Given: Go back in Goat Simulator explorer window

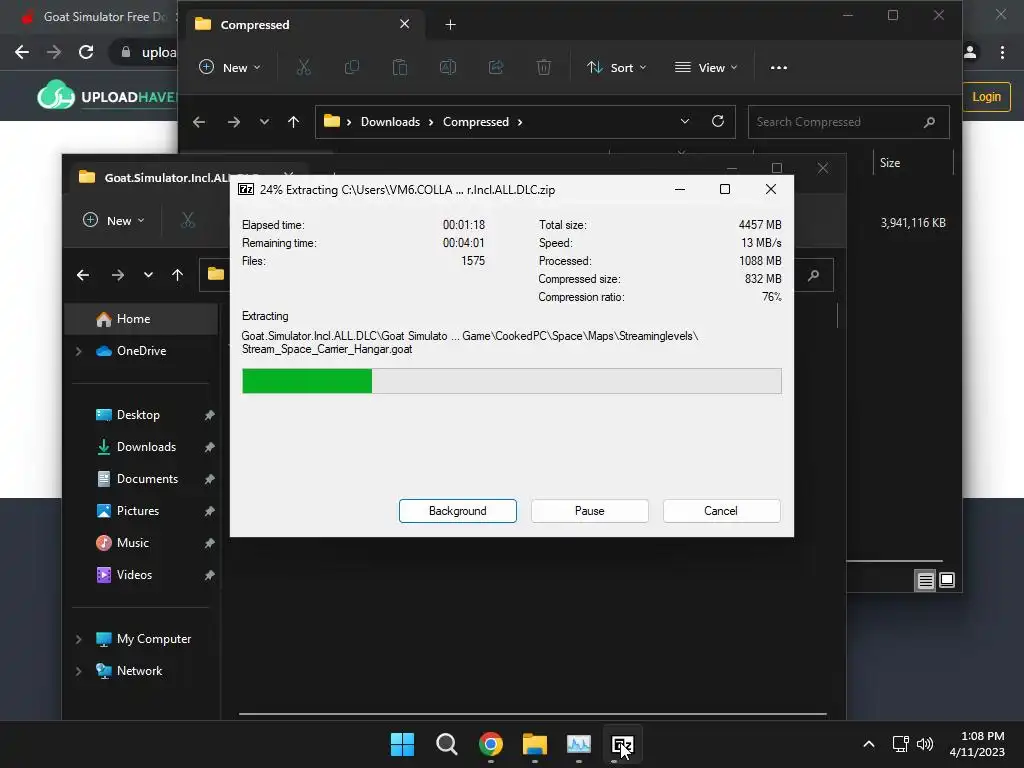Looking at the screenshot, I should tap(83, 275).
